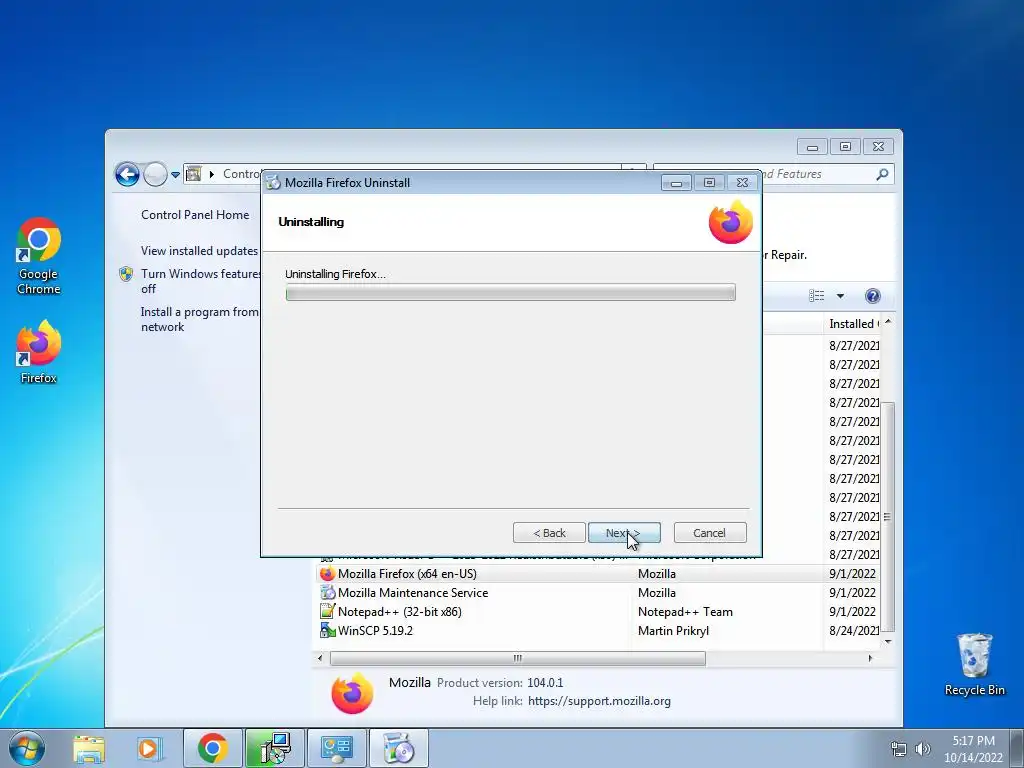The height and width of the screenshot is (768, 1024).
Task: Maximize the Control Panel window
Action: [x=845, y=146]
